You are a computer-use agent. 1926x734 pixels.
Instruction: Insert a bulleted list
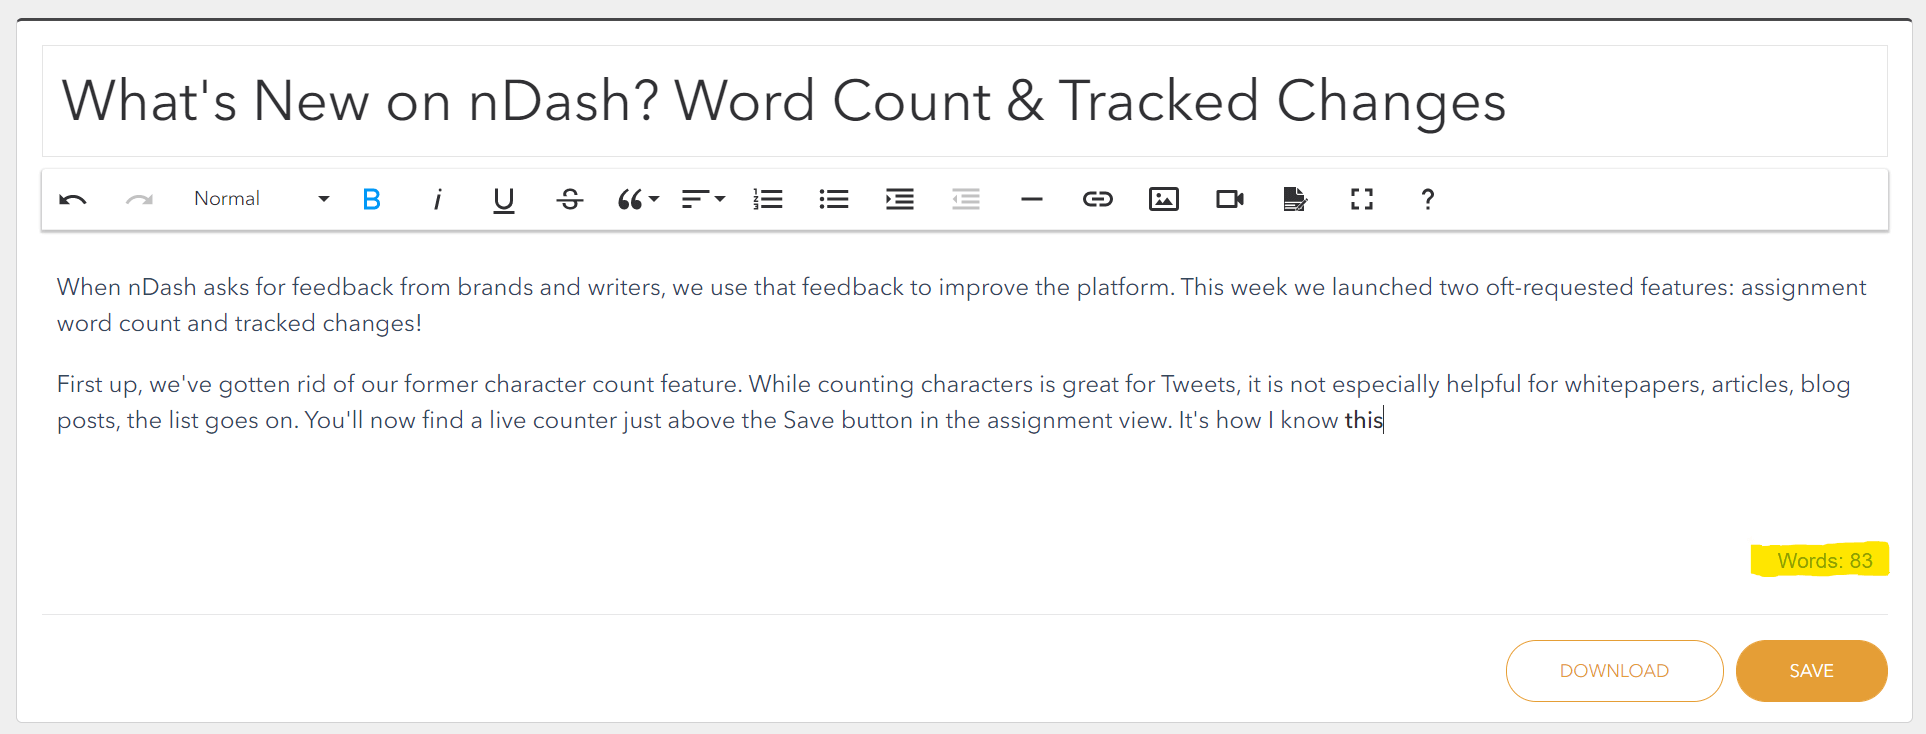tap(834, 199)
